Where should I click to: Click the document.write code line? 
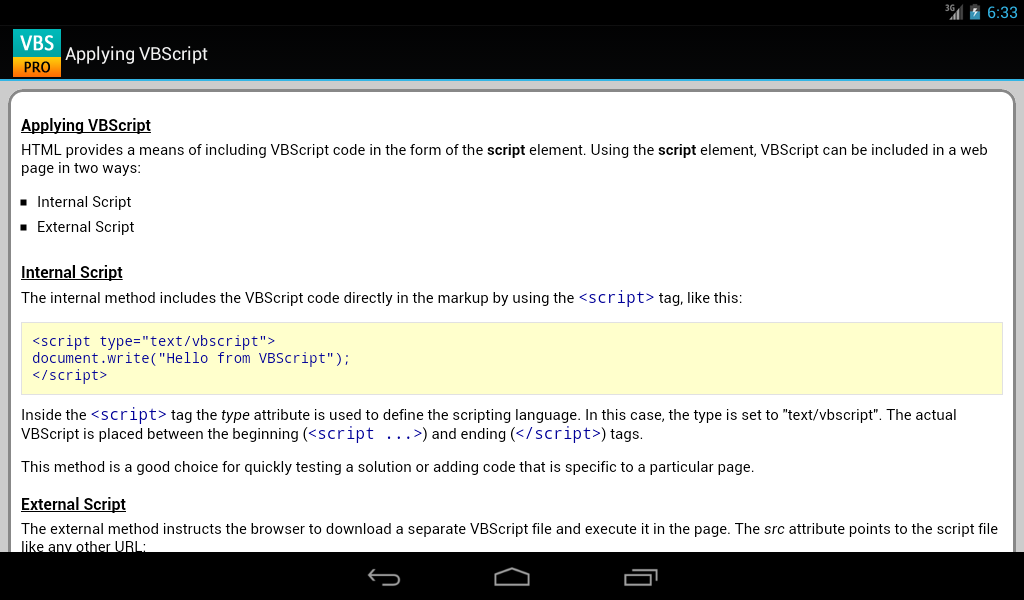tap(191, 358)
